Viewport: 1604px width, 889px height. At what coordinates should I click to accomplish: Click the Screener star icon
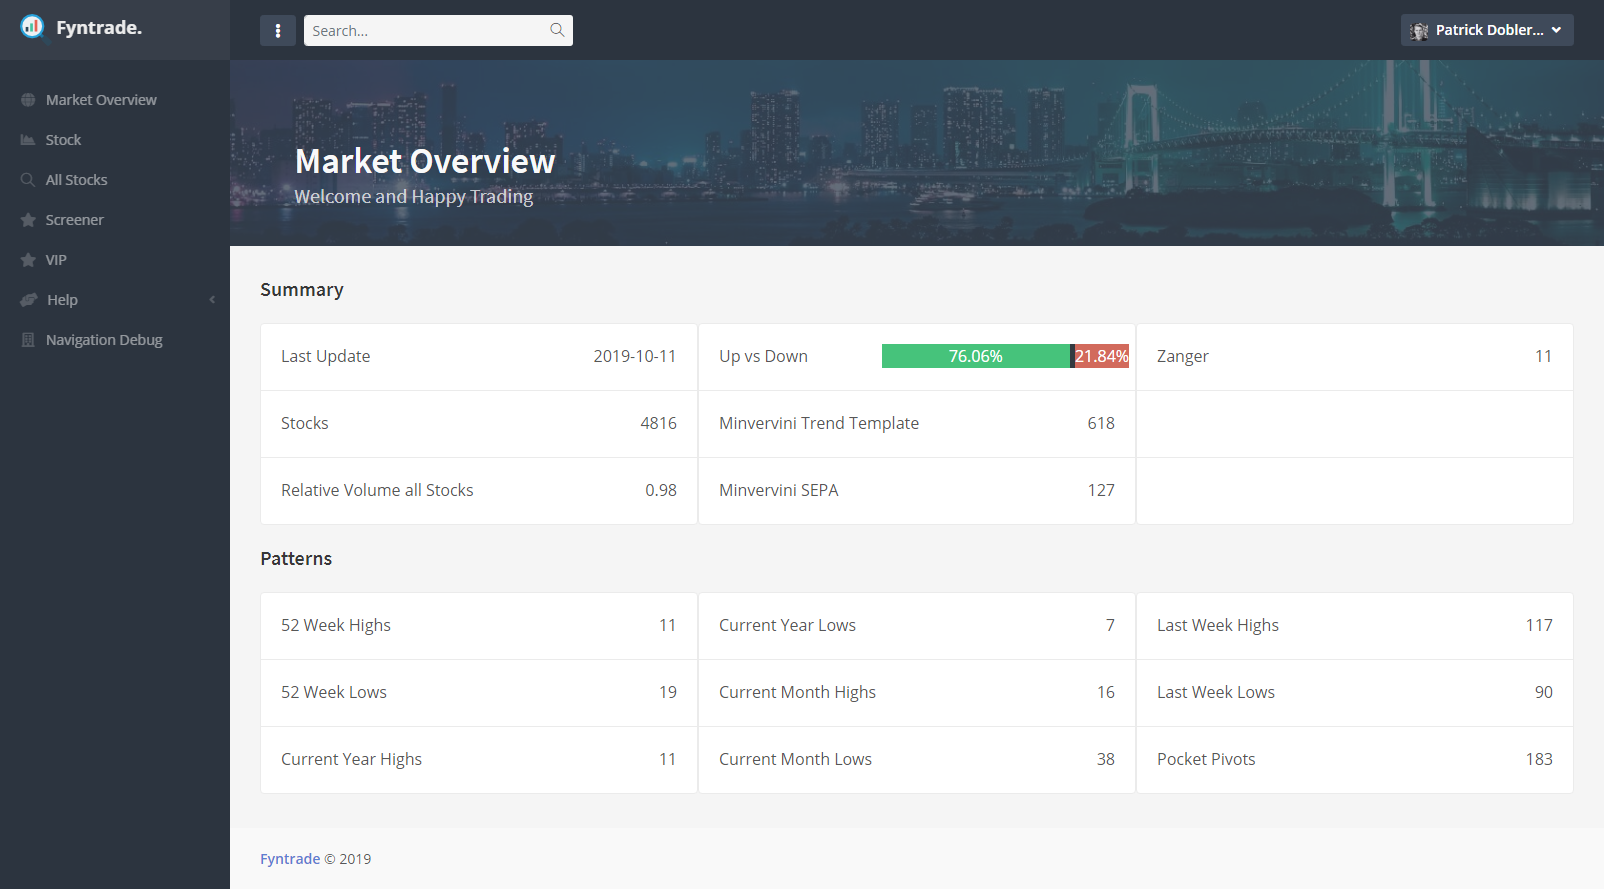28,220
